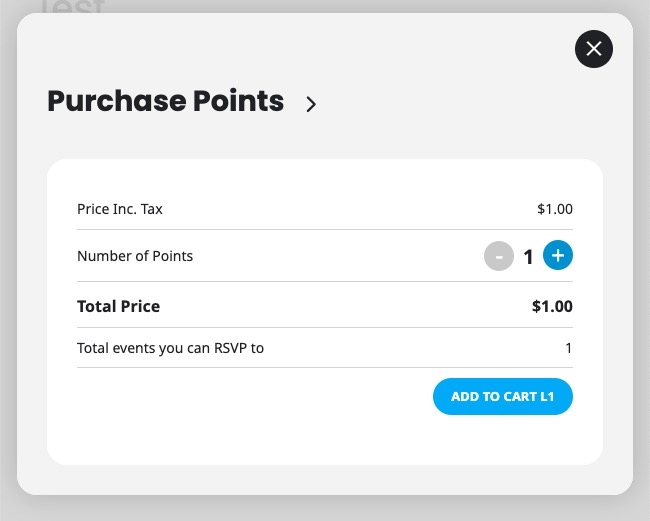Click the gray dialog background below the card
Screen dimensions: 650x521
pos(325,480)
